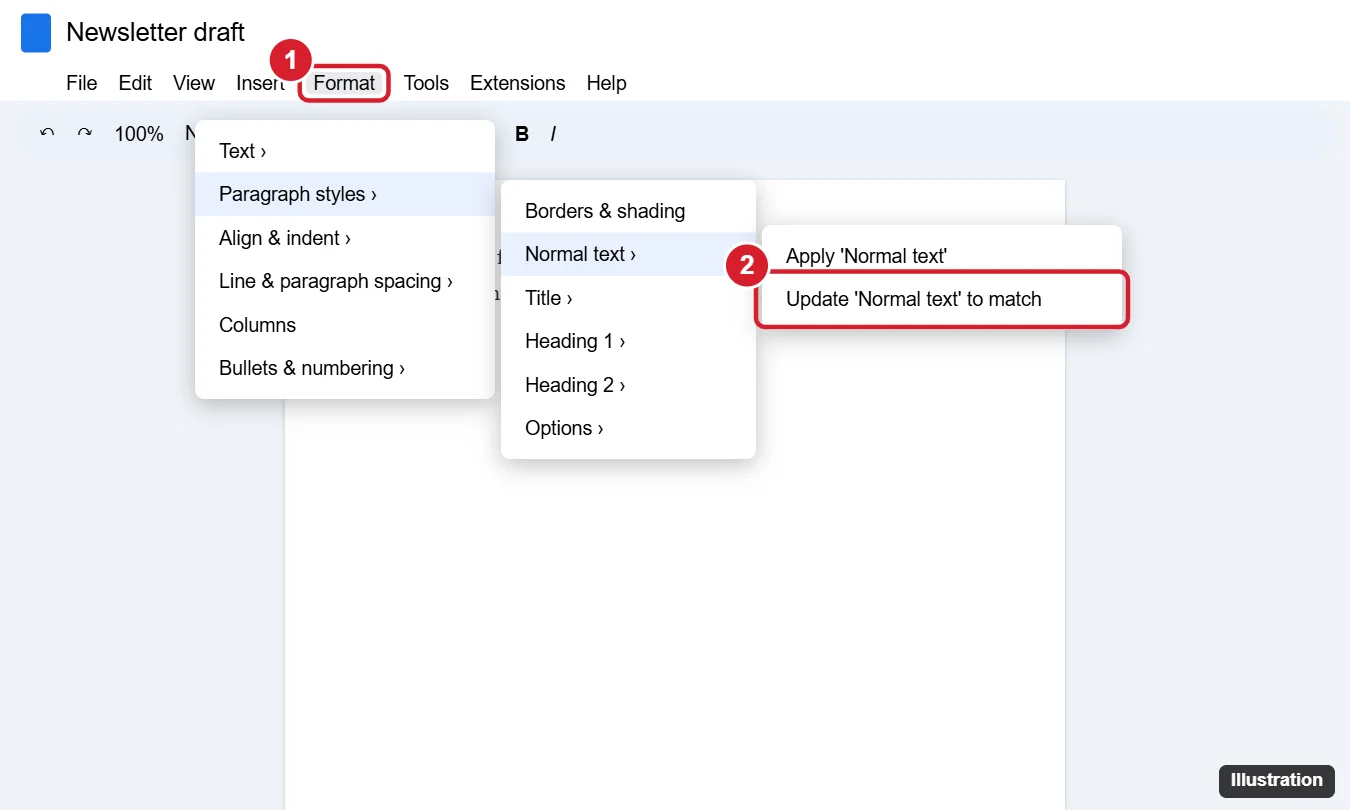Open the Insert menu
The height and width of the screenshot is (810, 1350).
tap(260, 83)
